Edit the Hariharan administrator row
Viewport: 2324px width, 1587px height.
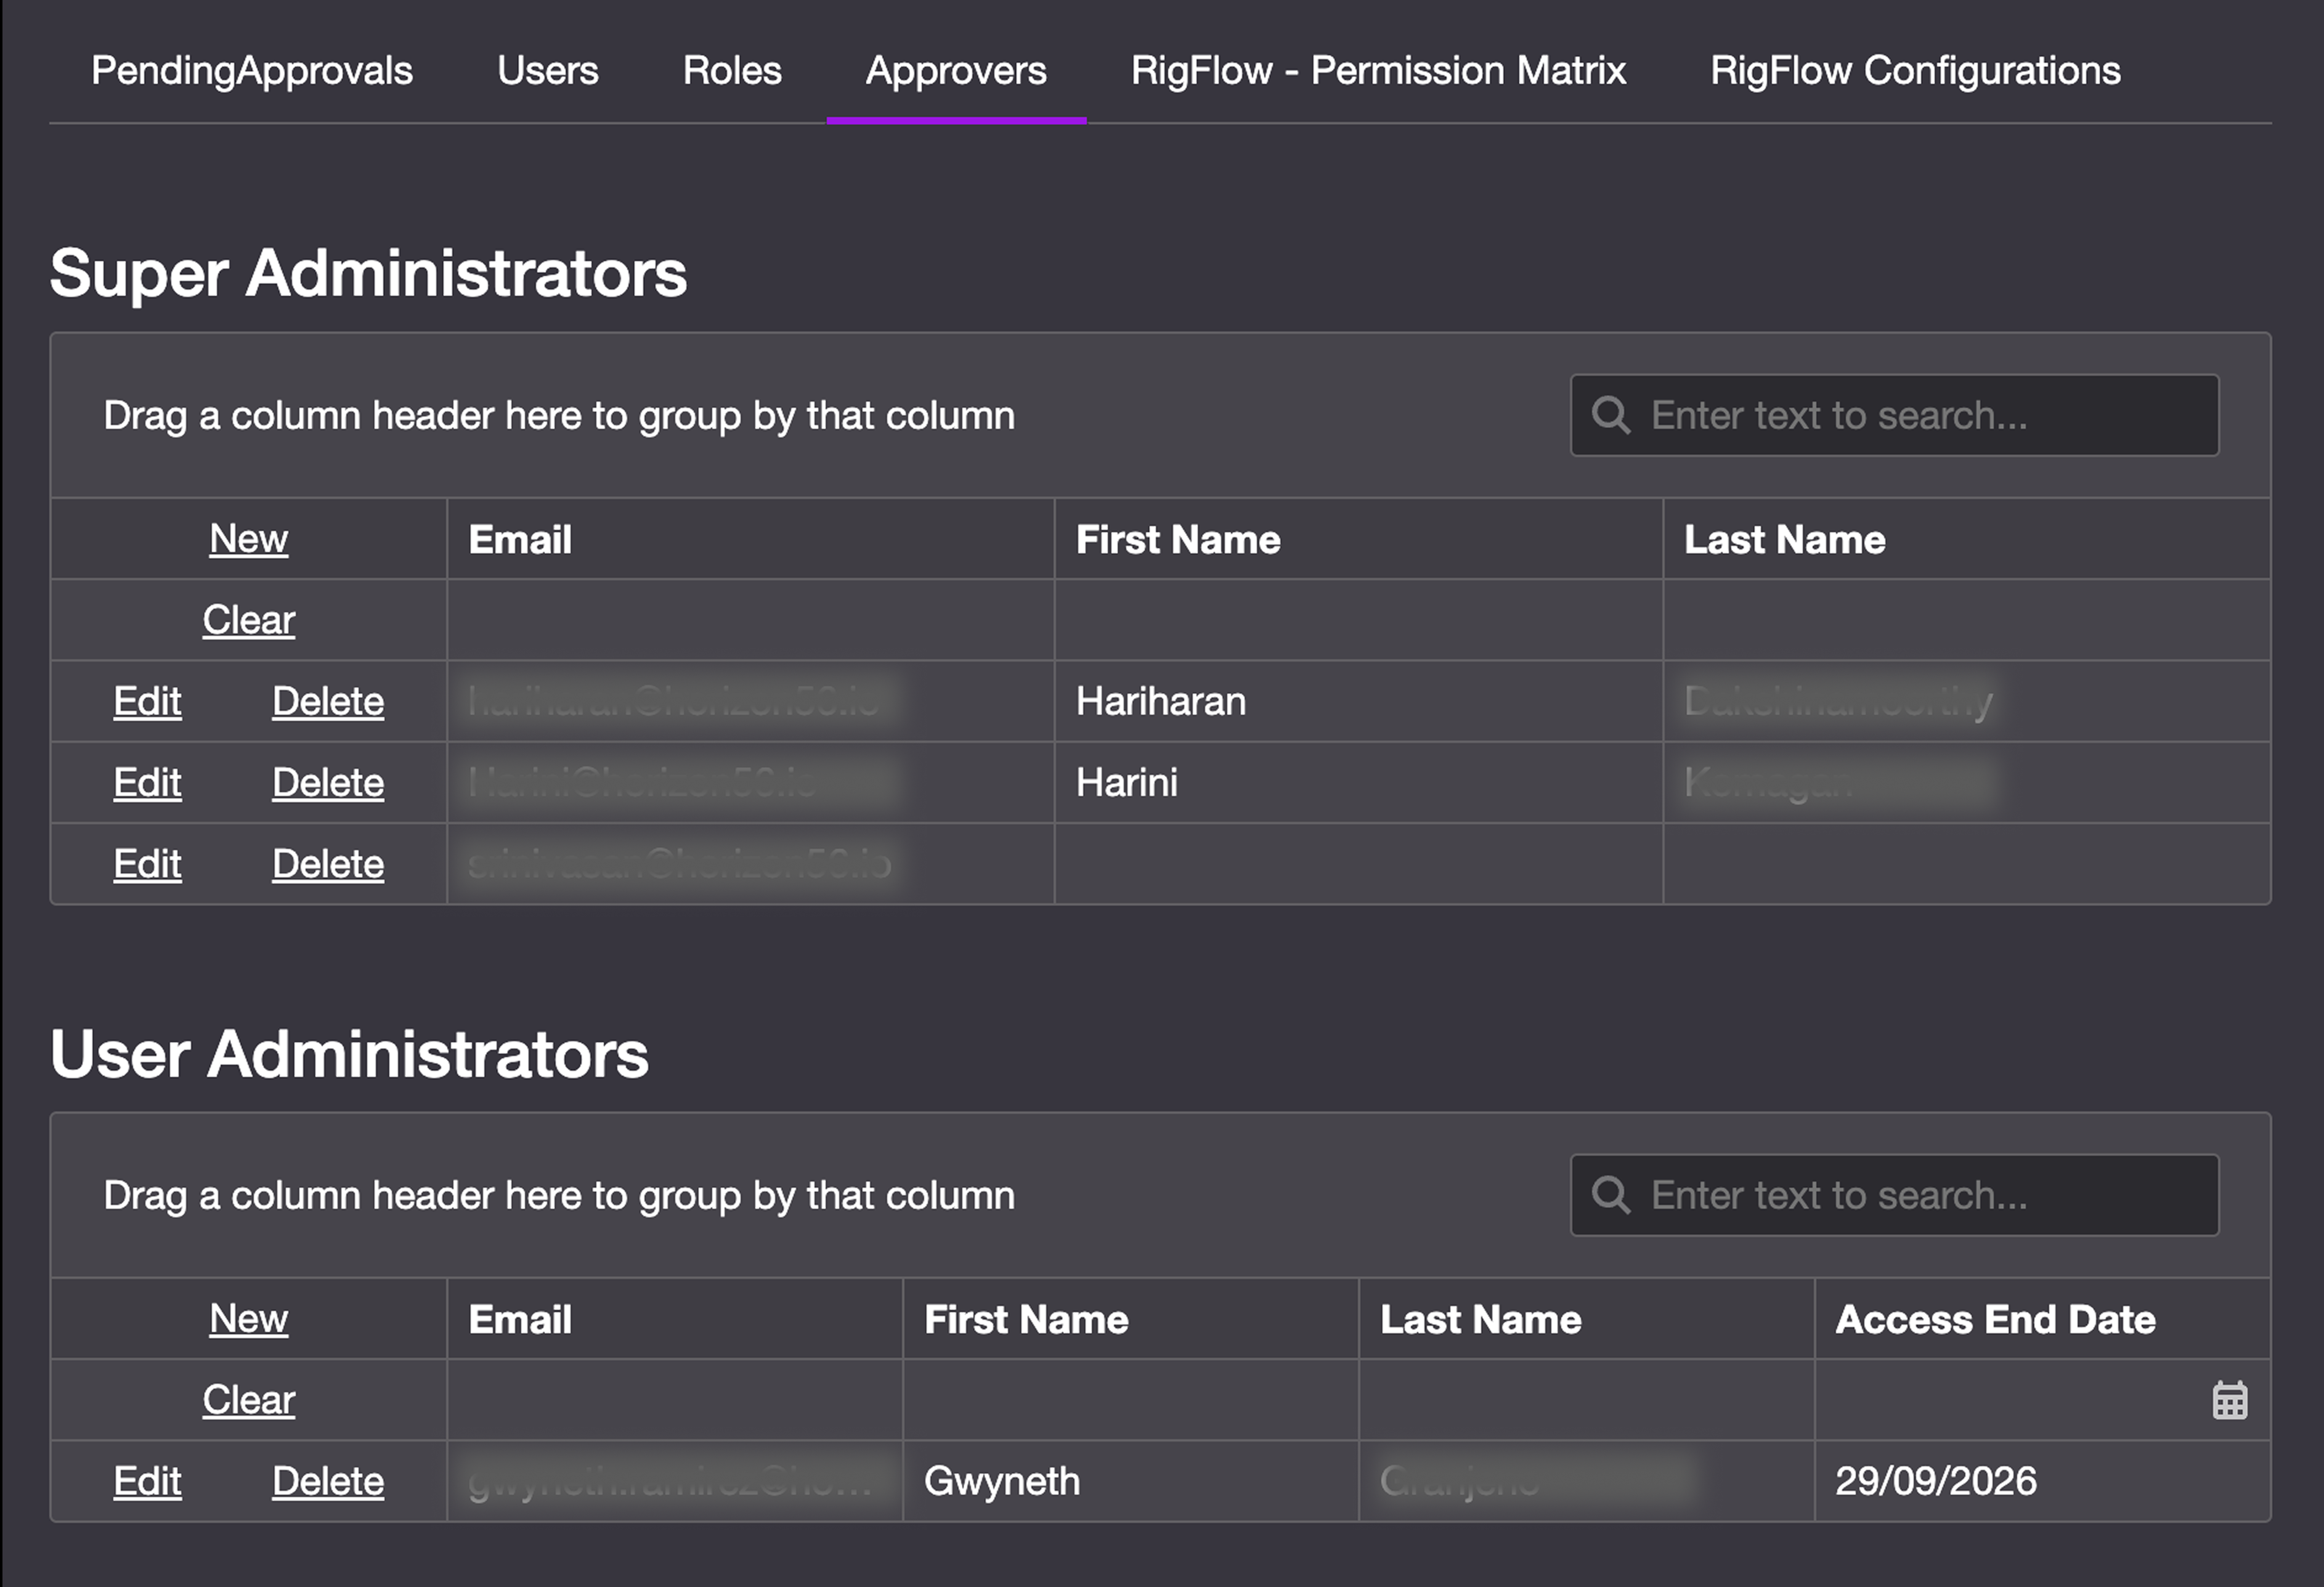[147, 701]
